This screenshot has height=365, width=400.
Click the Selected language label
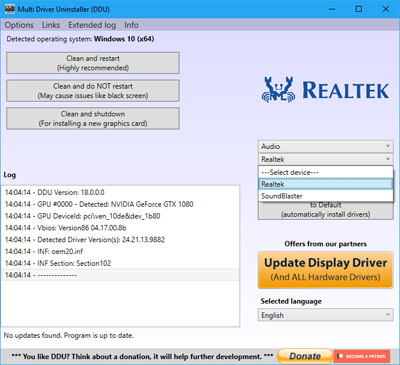(291, 301)
